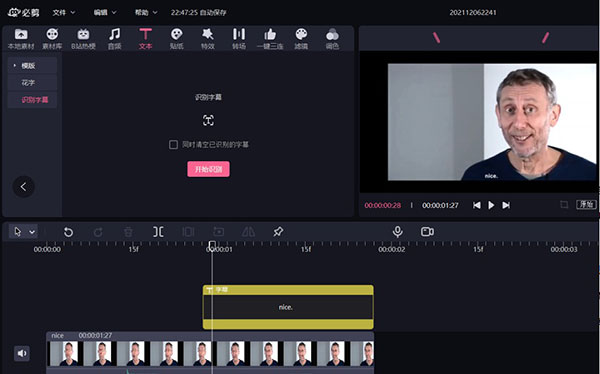This screenshot has height=374, width=600.
Task: Play the preview video
Action: coord(491,206)
